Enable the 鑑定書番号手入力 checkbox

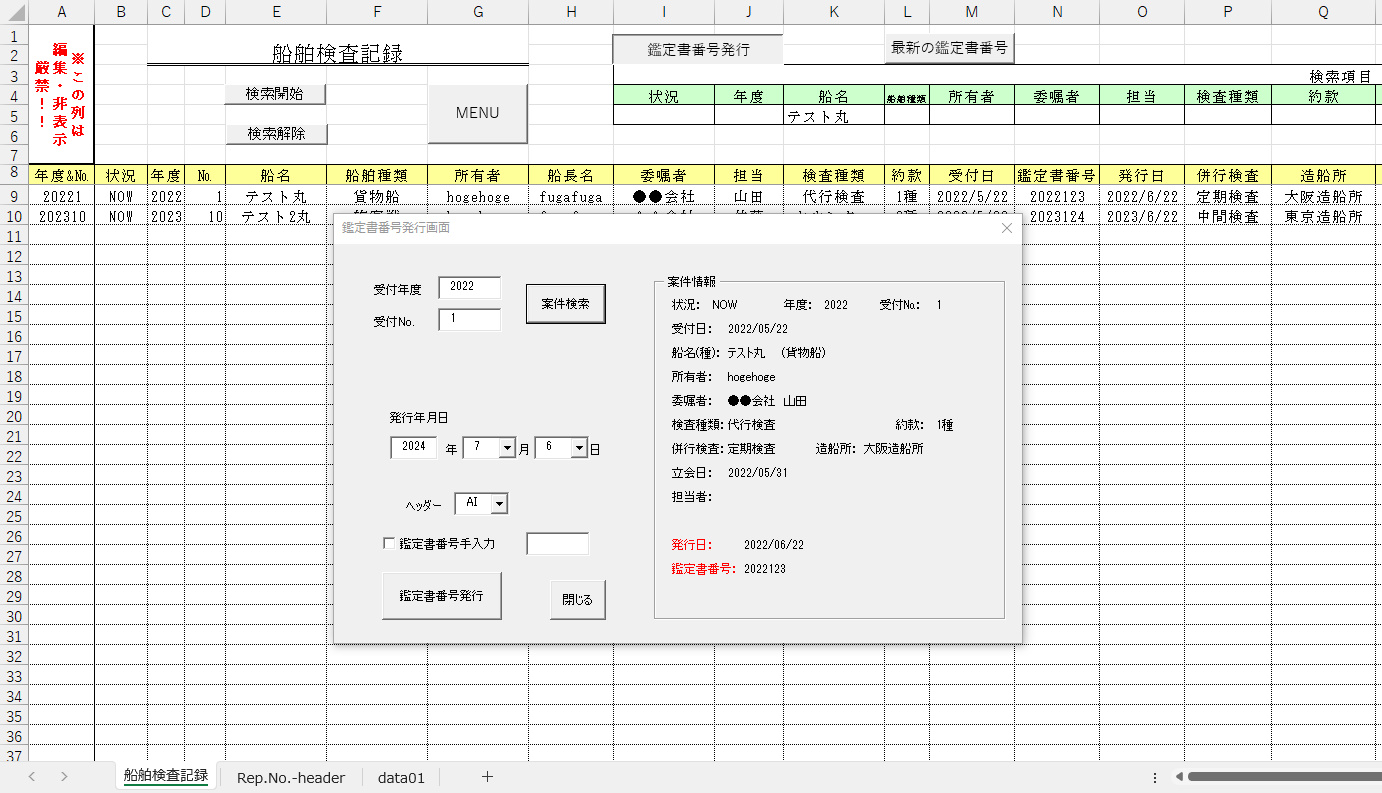[x=389, y=544]
